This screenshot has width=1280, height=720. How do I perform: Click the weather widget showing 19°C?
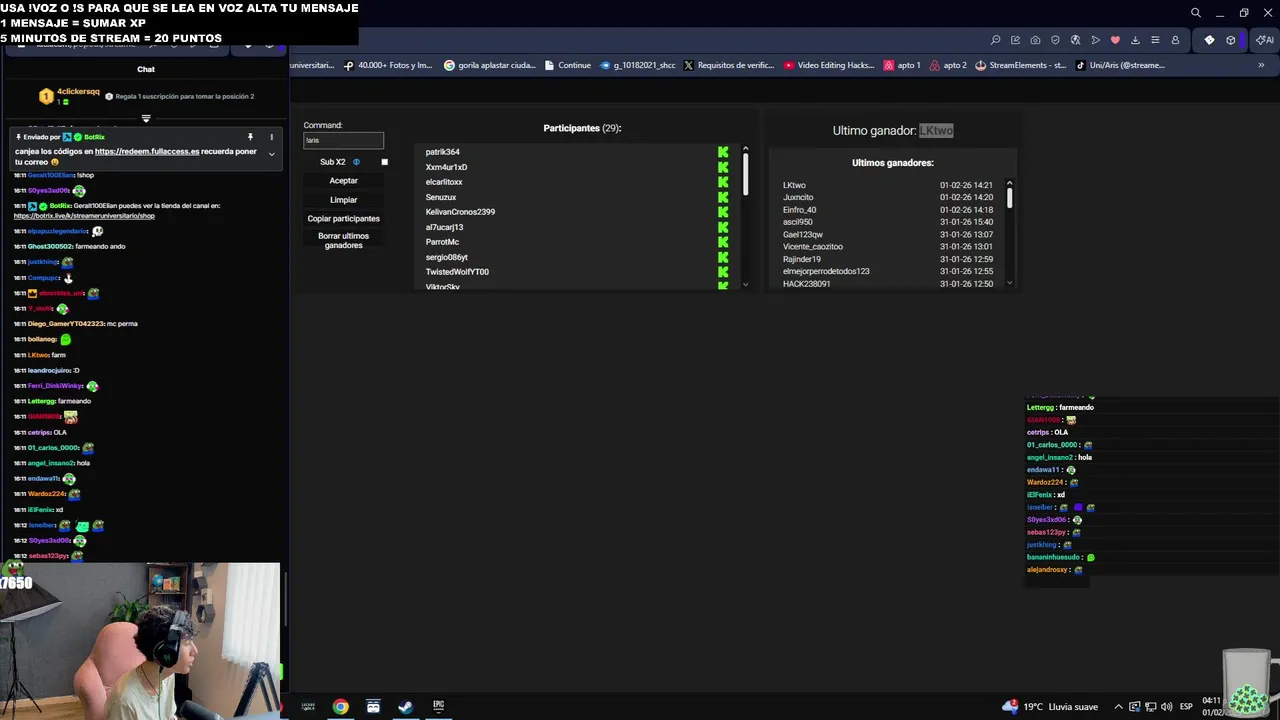[x=1050, y=707]
